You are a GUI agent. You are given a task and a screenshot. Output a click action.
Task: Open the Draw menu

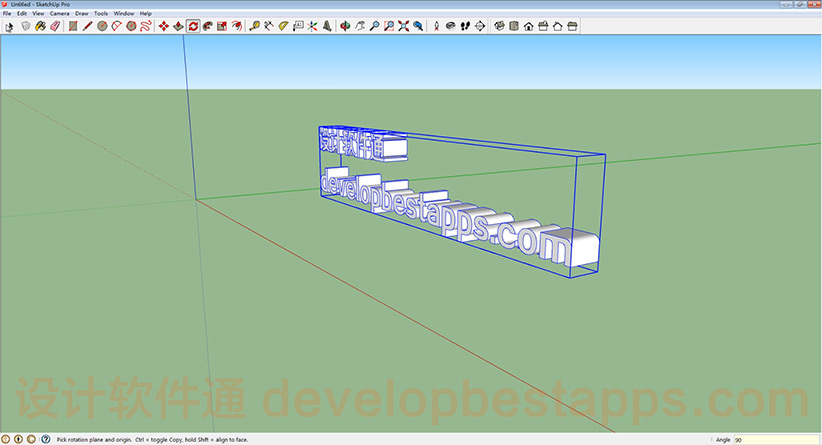pos(82,14)
